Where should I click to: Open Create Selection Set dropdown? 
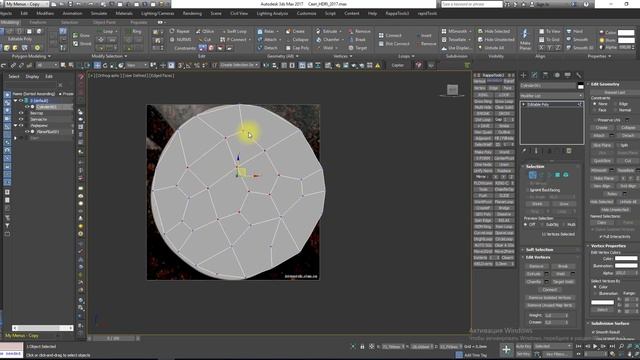click(x=239, y=65)
